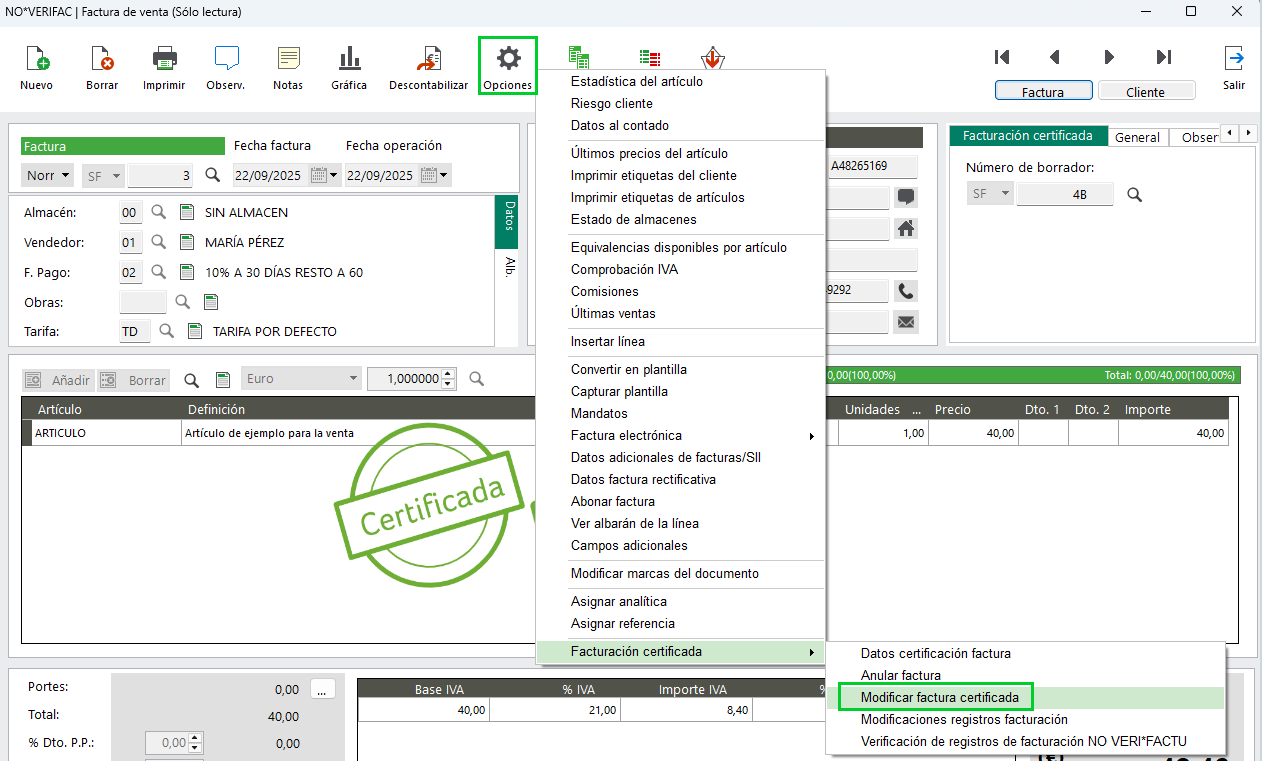Click Añadir line button

pos(58,380)
